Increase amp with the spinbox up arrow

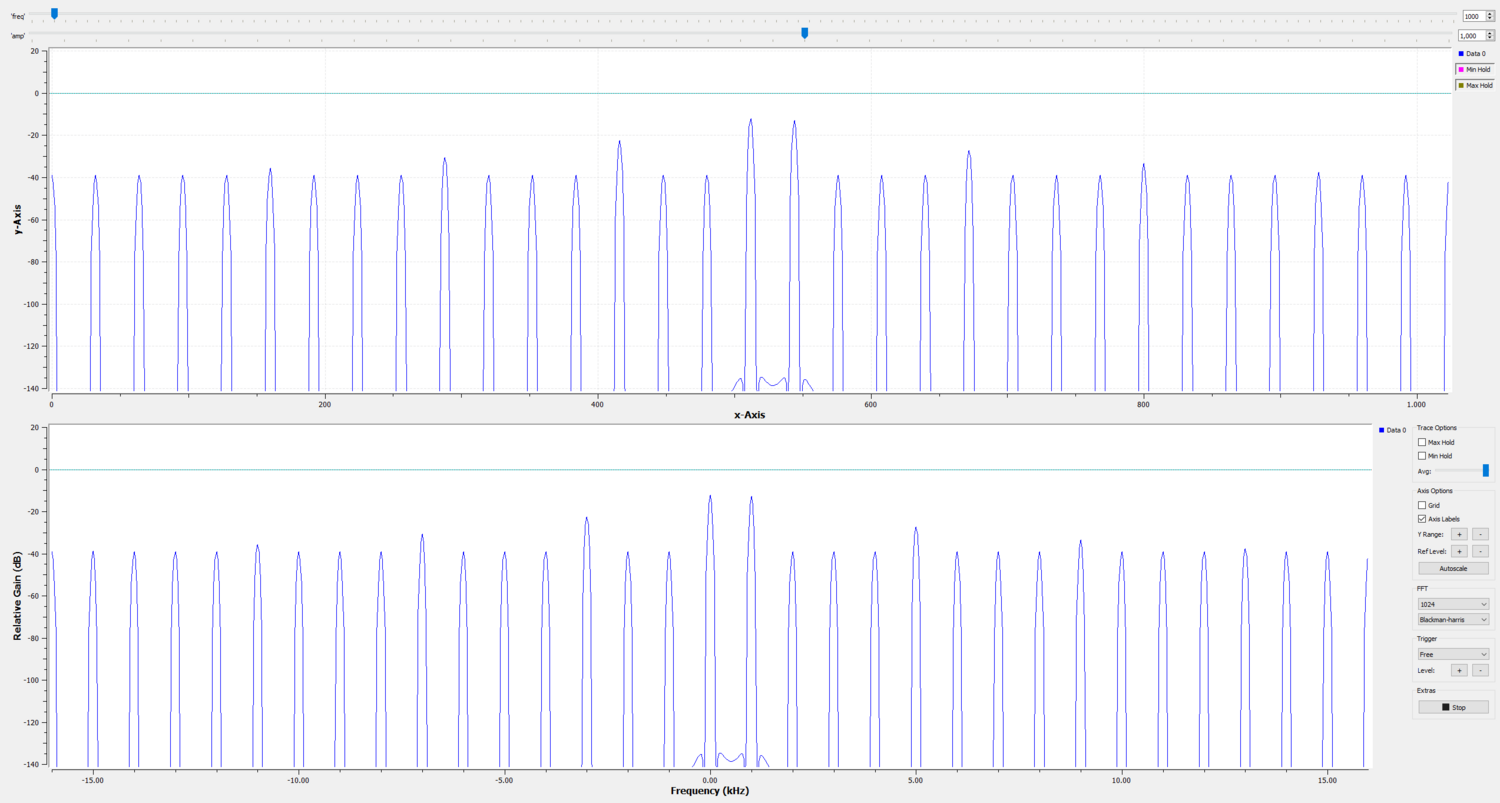(1489, 34)
